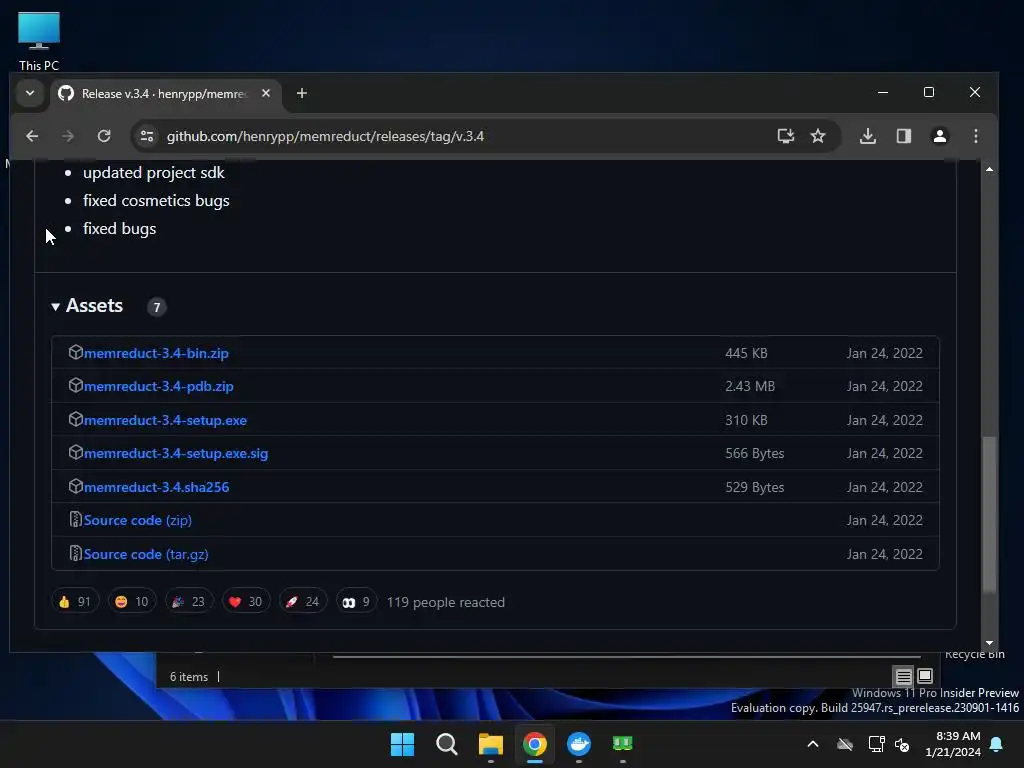Download memreduct-3.4-setup.exe.sig
Screen dimensions: 1024x768
(176, 453)
